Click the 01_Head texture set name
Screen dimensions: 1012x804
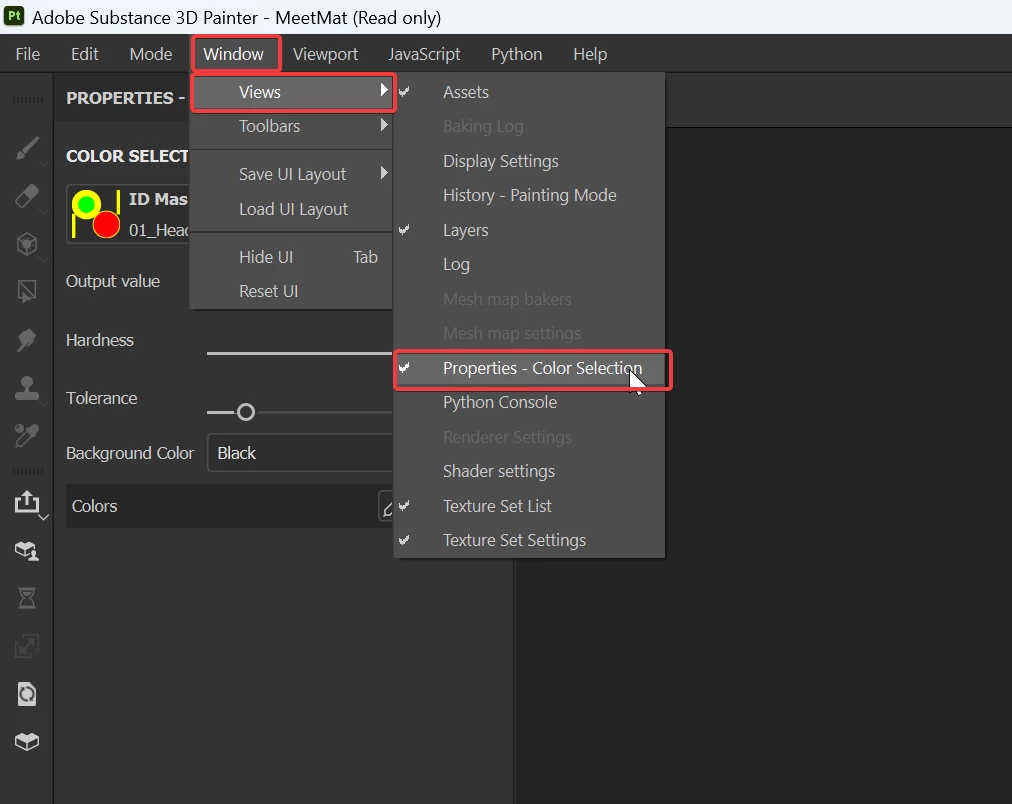pyautogui.click(x=158, y=230)
